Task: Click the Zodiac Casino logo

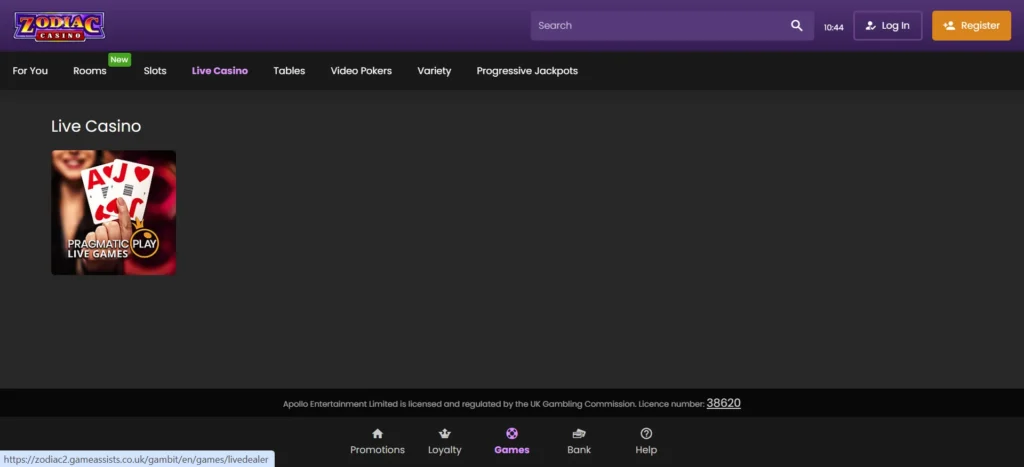Action: point(59,26)
